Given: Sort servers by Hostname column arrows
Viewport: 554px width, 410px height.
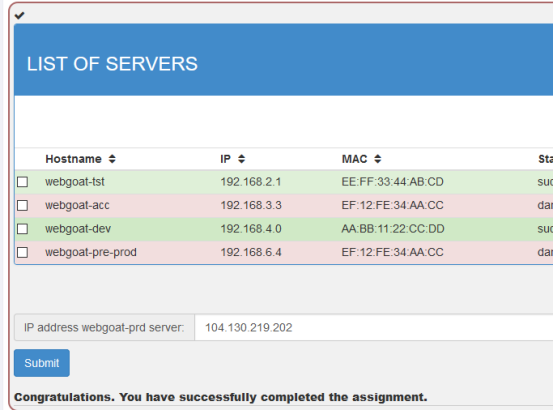Looking at the screenshot, I should [112, 159].
